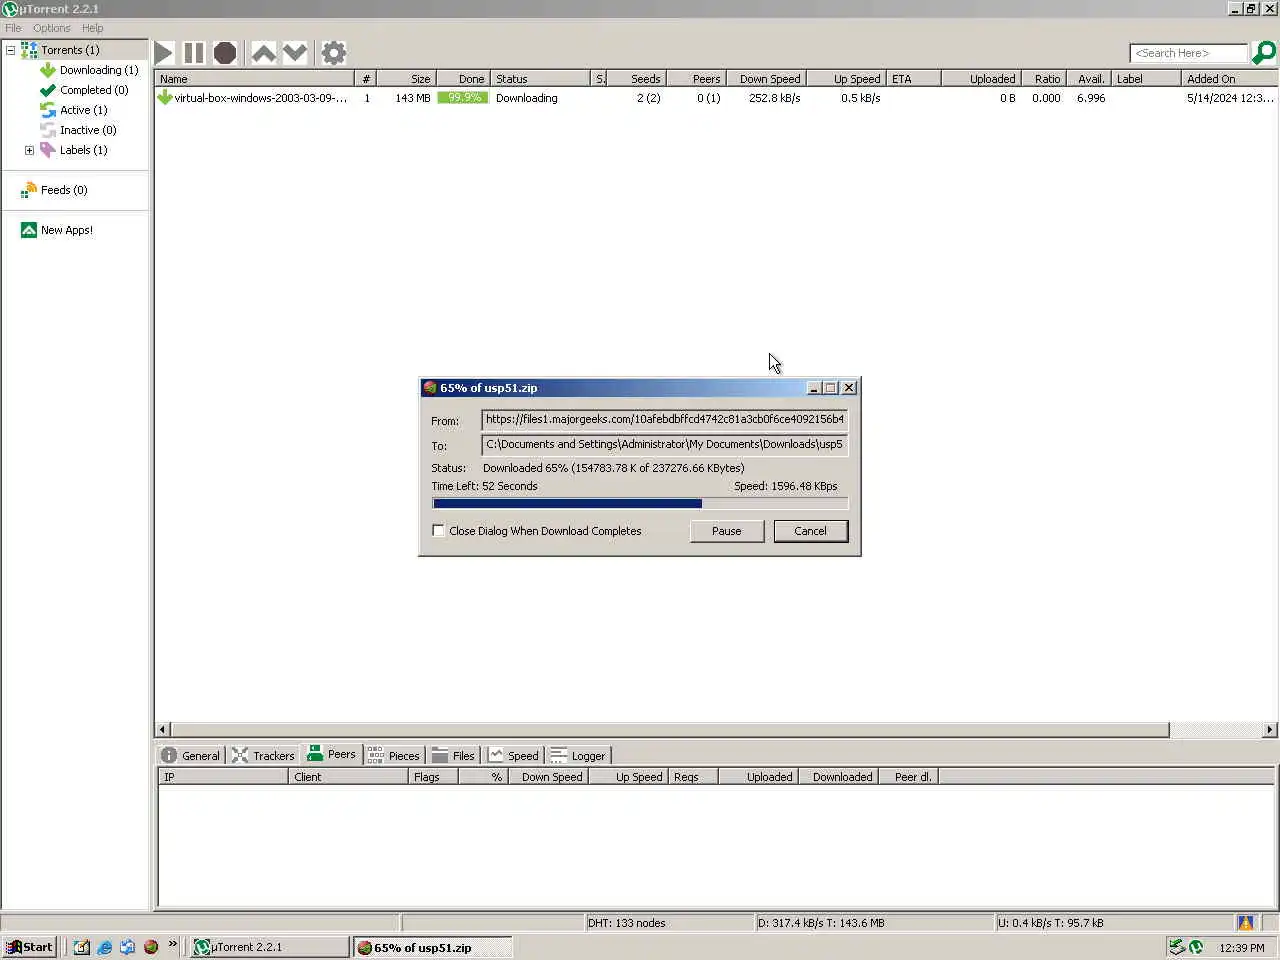Click the Outlook Express Quick Launch icon
The height and width of the screenshot is (960, 1280).
[127, 947]
